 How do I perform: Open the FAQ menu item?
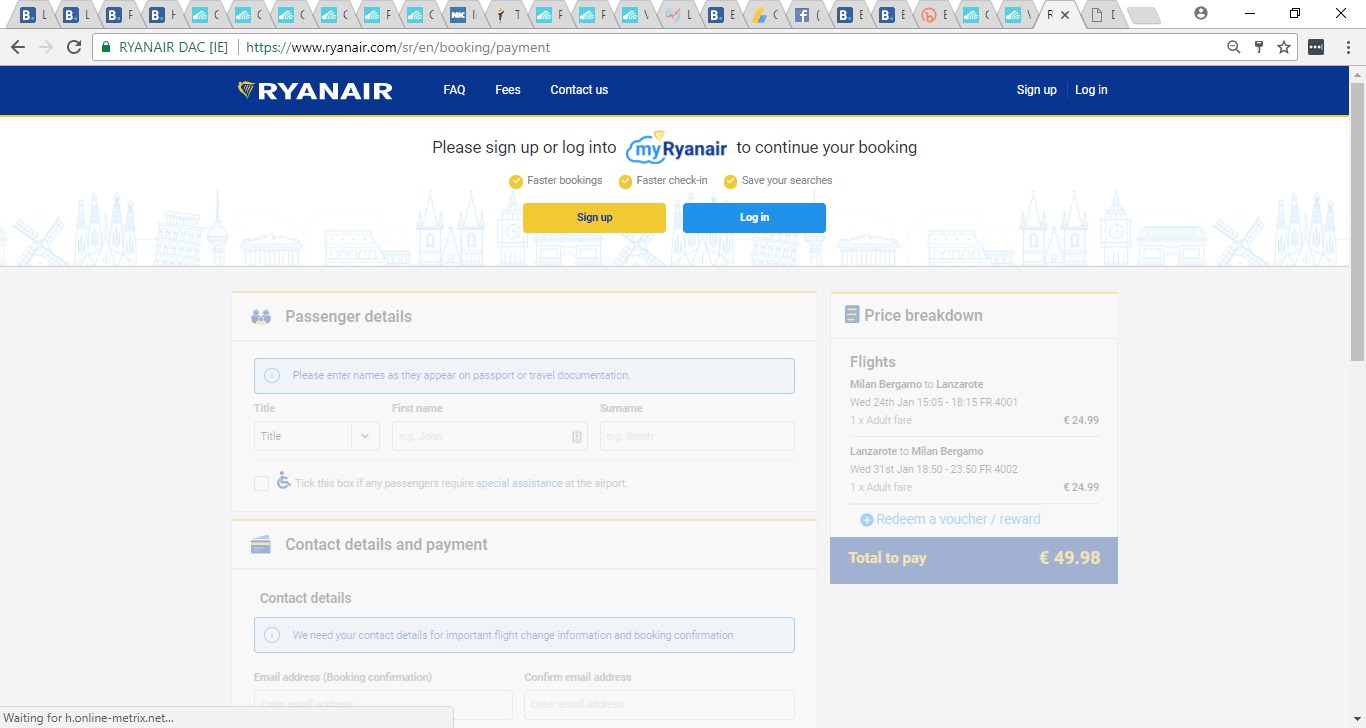tap(454, 90)
